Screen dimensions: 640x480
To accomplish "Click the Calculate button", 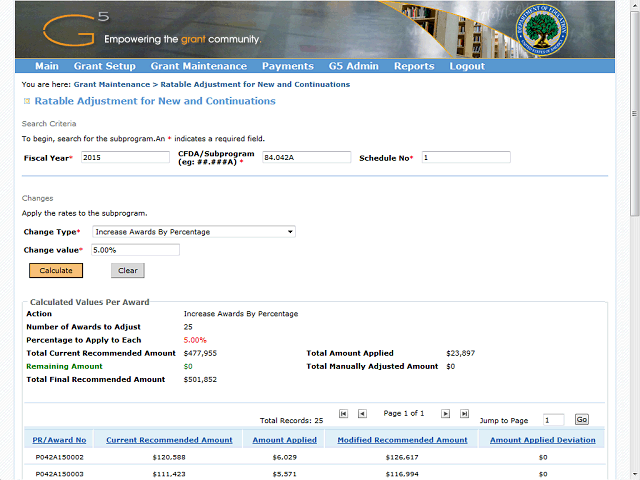I will [x=56, y=271].
